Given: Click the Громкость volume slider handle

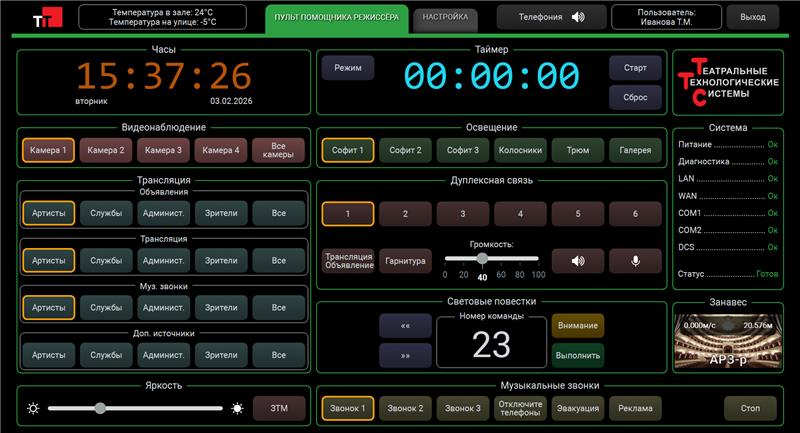Looking at the screenshot, I should 482,259.
